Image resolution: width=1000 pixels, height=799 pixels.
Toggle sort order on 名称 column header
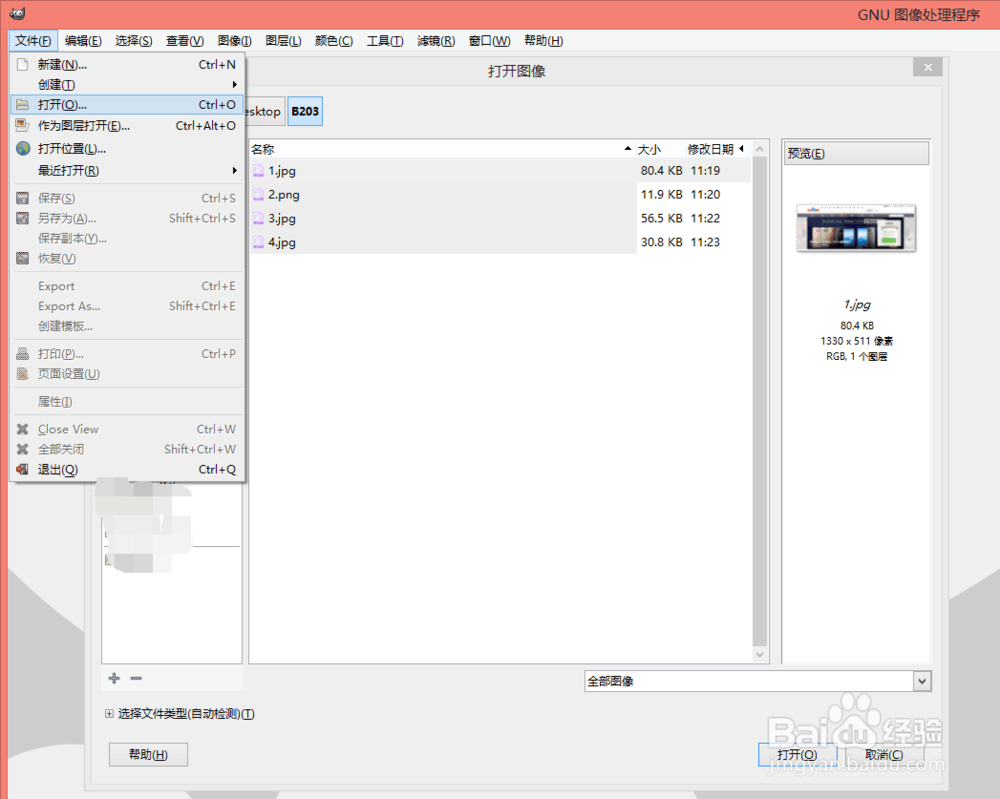click(x=262, y=147)
